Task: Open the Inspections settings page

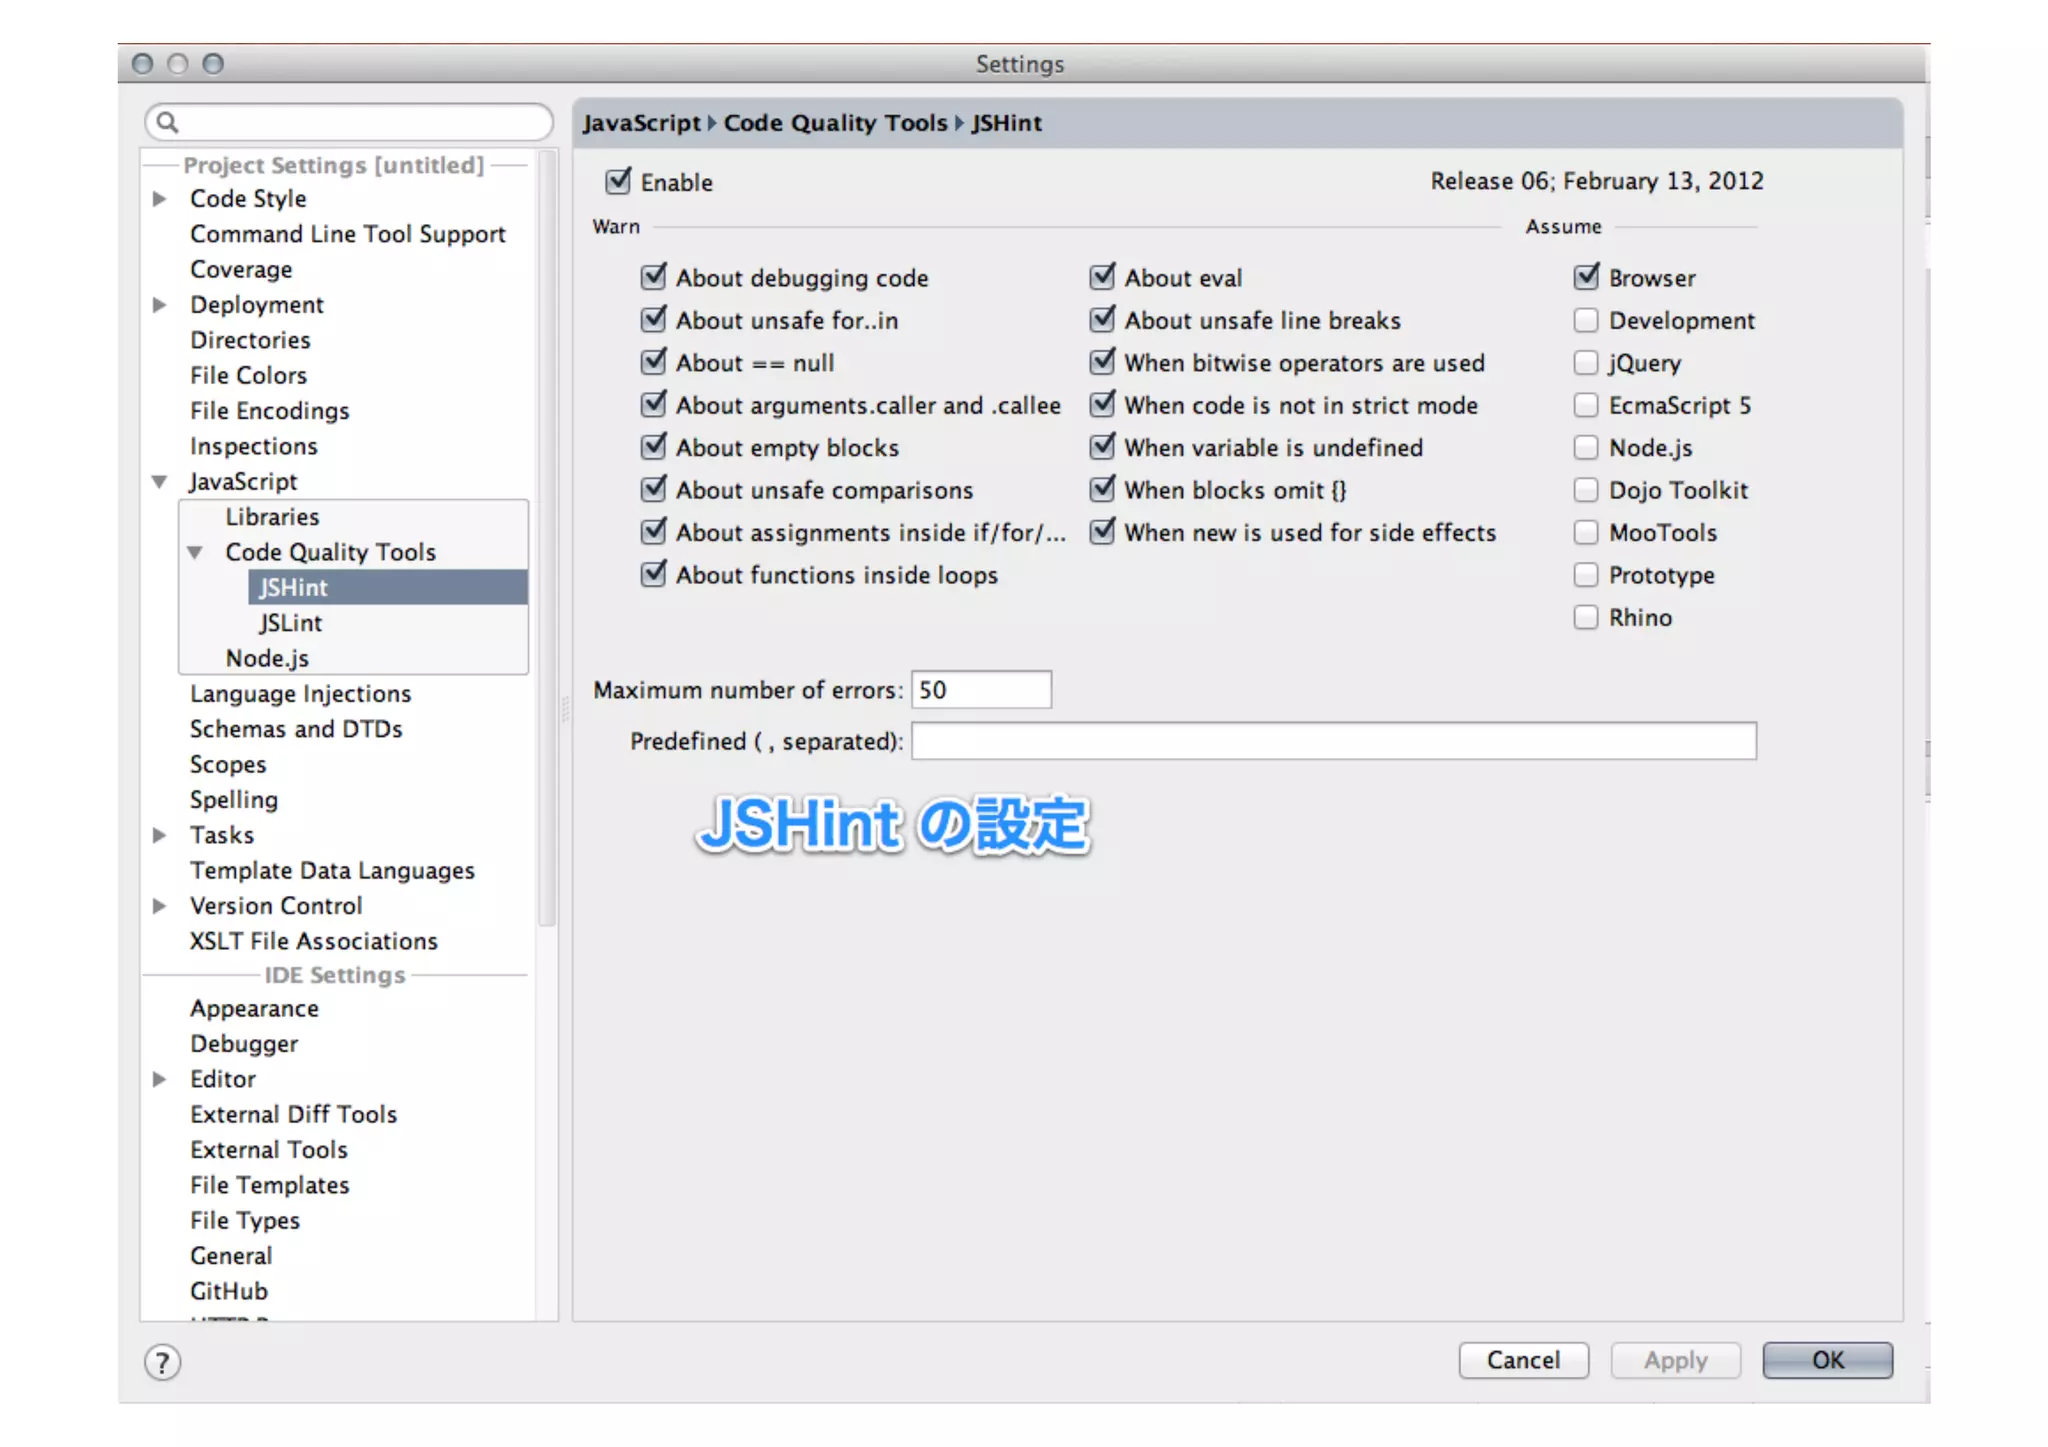Action: (x=253, y=446)
